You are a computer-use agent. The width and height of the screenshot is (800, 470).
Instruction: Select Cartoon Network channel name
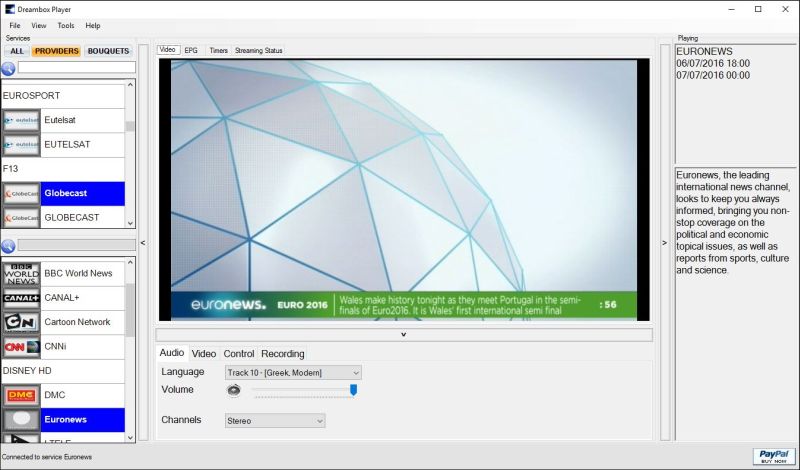tap(77, 322)
